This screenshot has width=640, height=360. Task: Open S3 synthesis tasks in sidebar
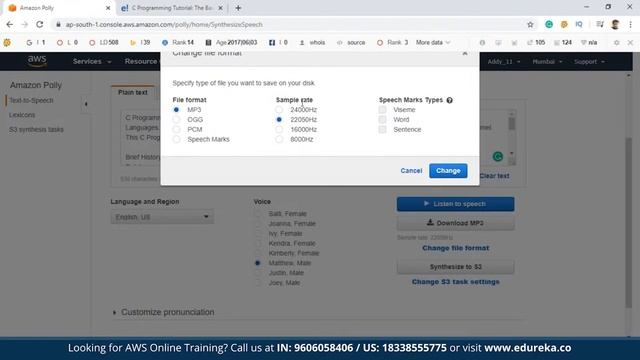tap(36, 130)
